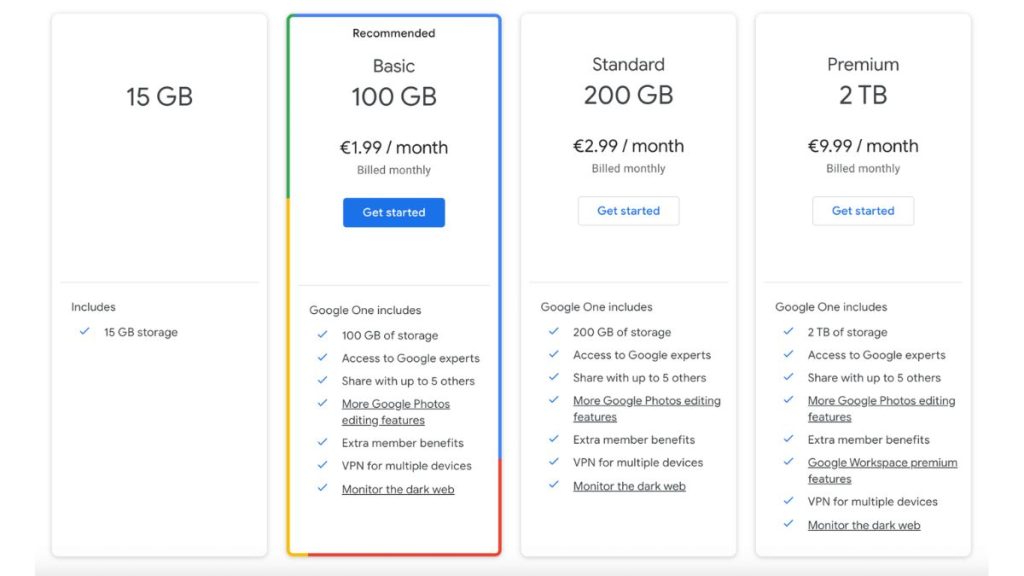Open More Google Photos editing features link in Premium
1024x576 pixels.
[881, 401]
